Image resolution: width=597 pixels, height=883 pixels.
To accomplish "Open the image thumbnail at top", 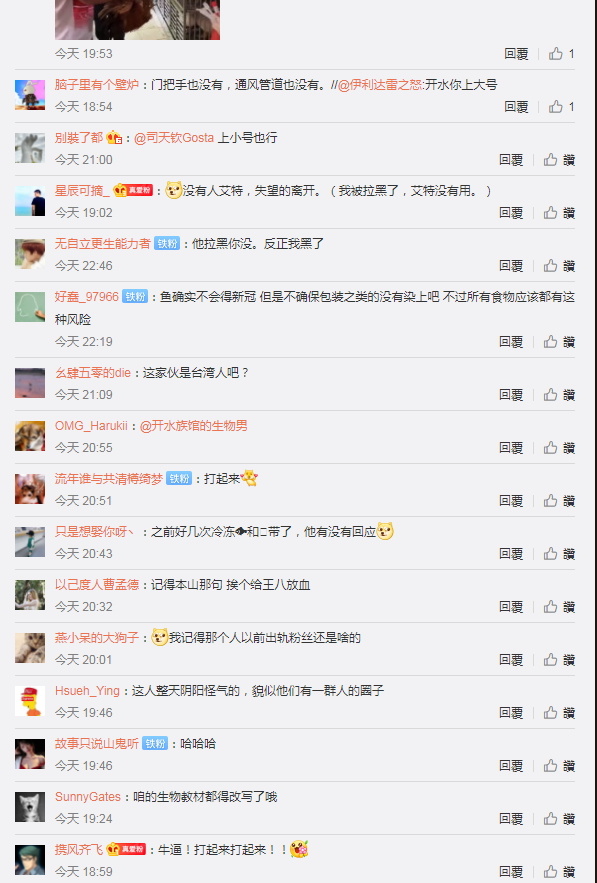I will pyautogui.click(x=137, y=20).
